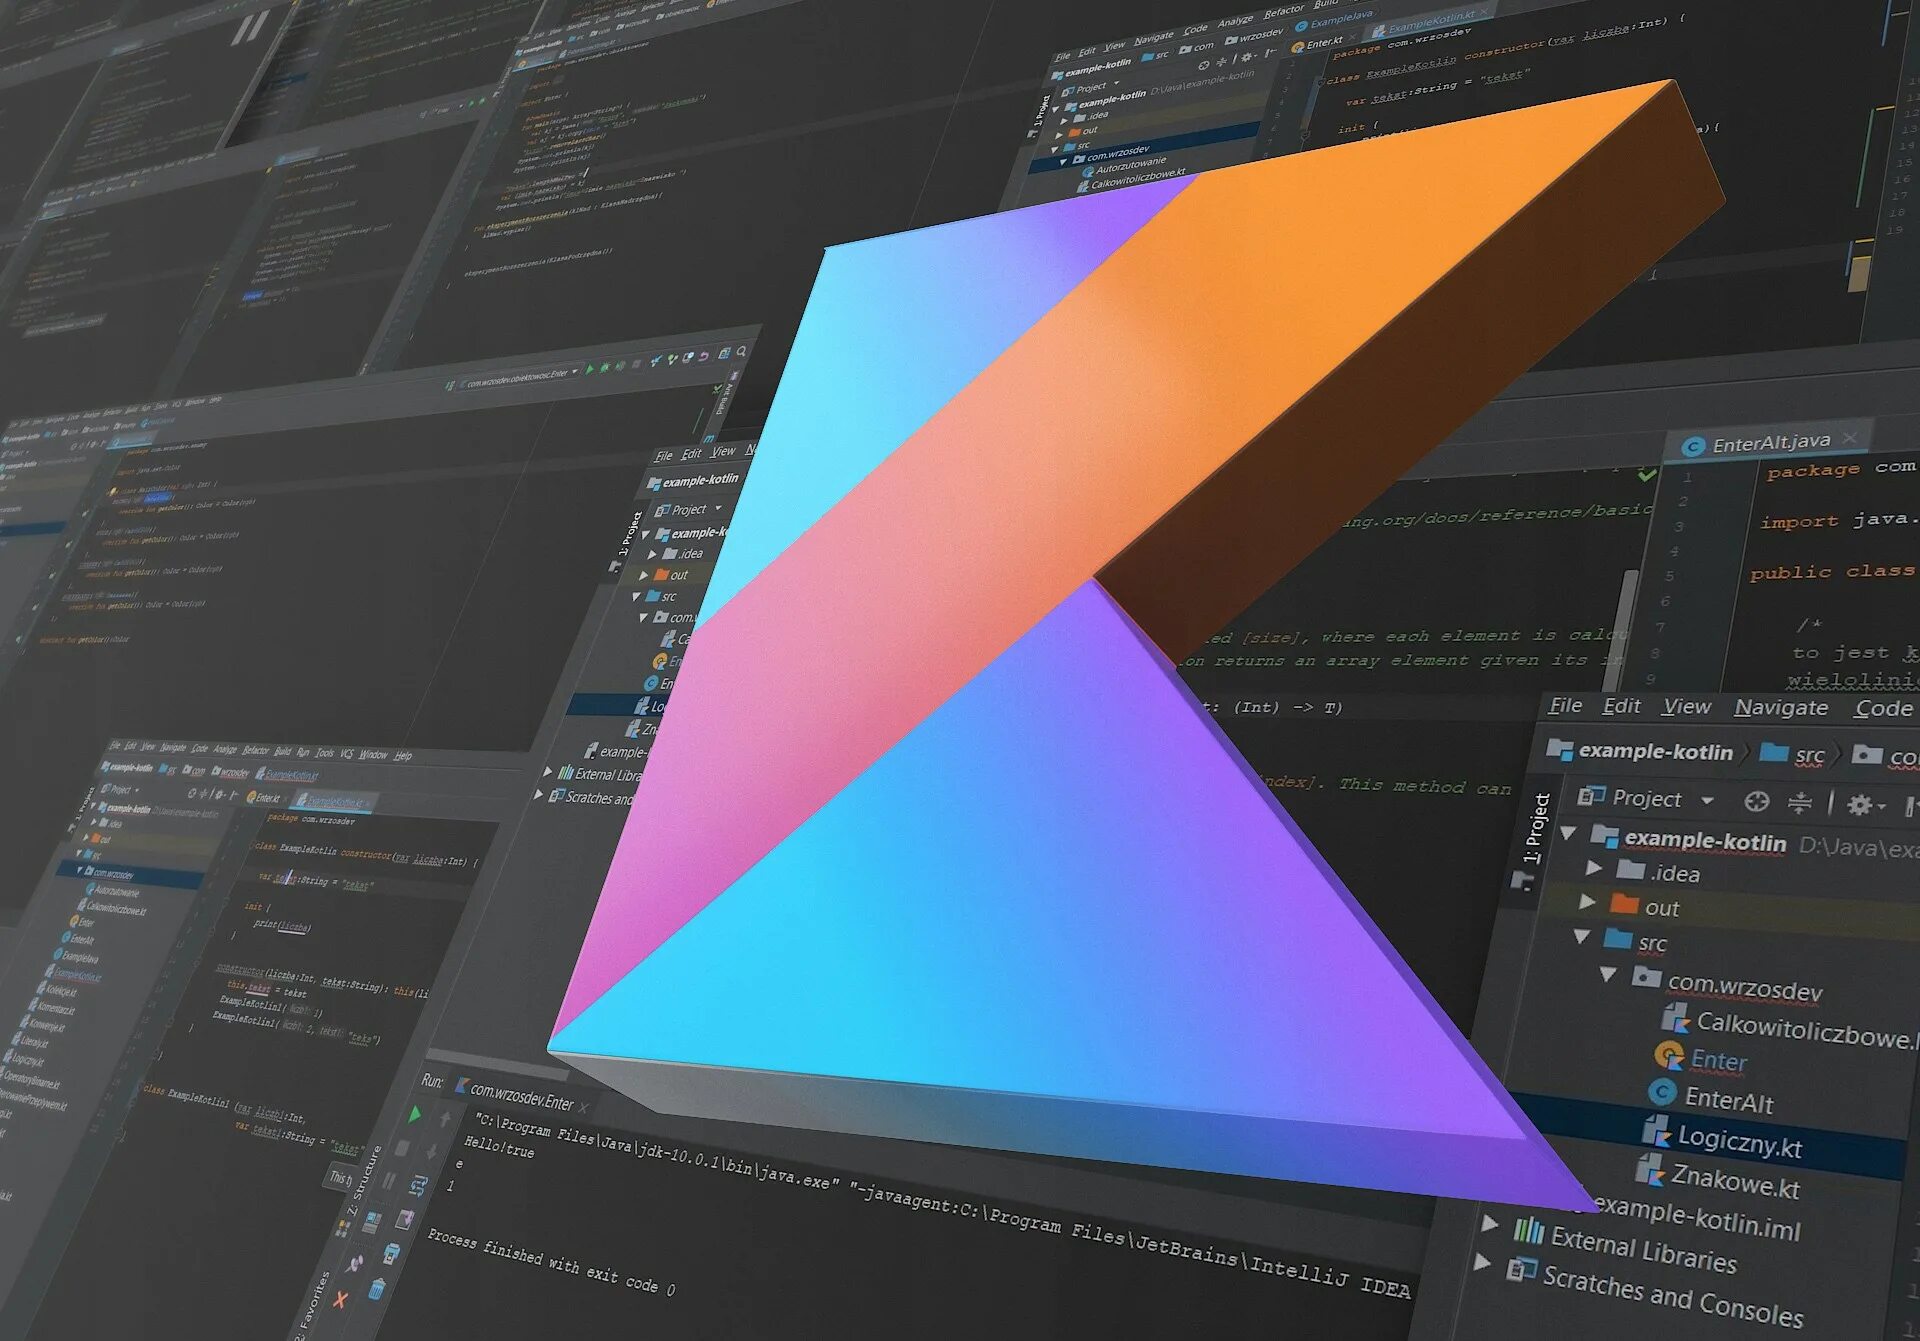The width and height of the screenshot is (1920, 1341).
Task: Close Run panel using the red X icon
Action: 340,1299
